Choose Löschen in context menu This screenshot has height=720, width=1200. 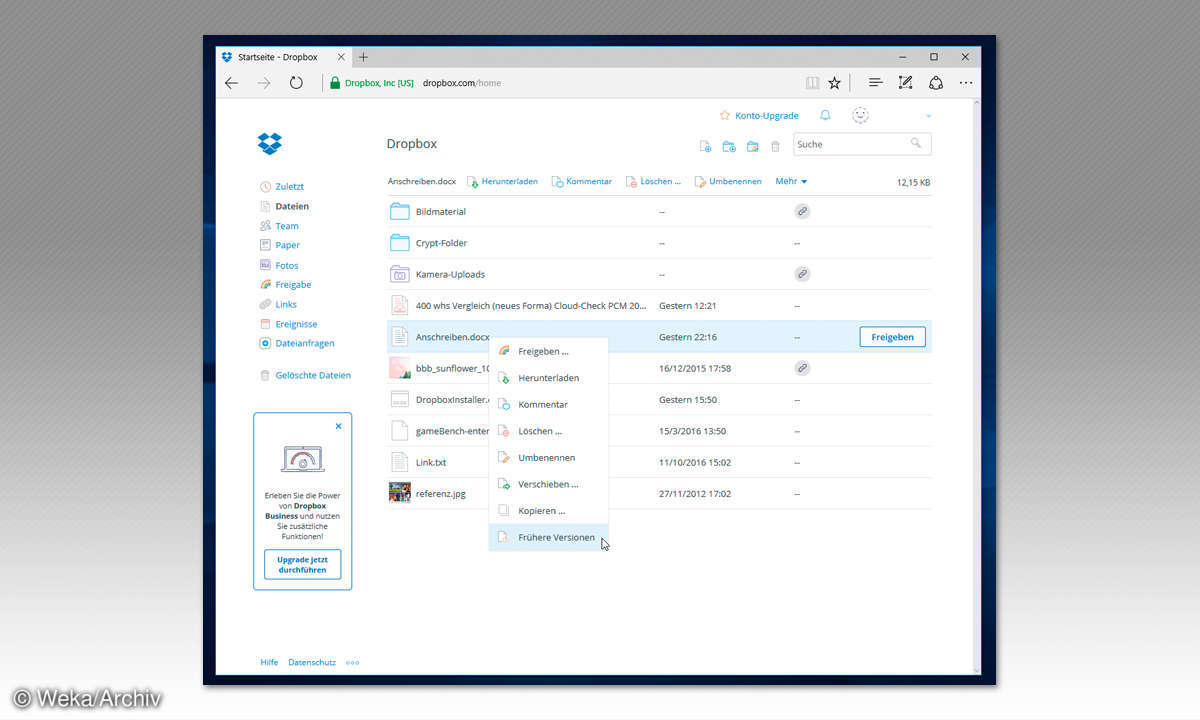[x=548, y=431]
